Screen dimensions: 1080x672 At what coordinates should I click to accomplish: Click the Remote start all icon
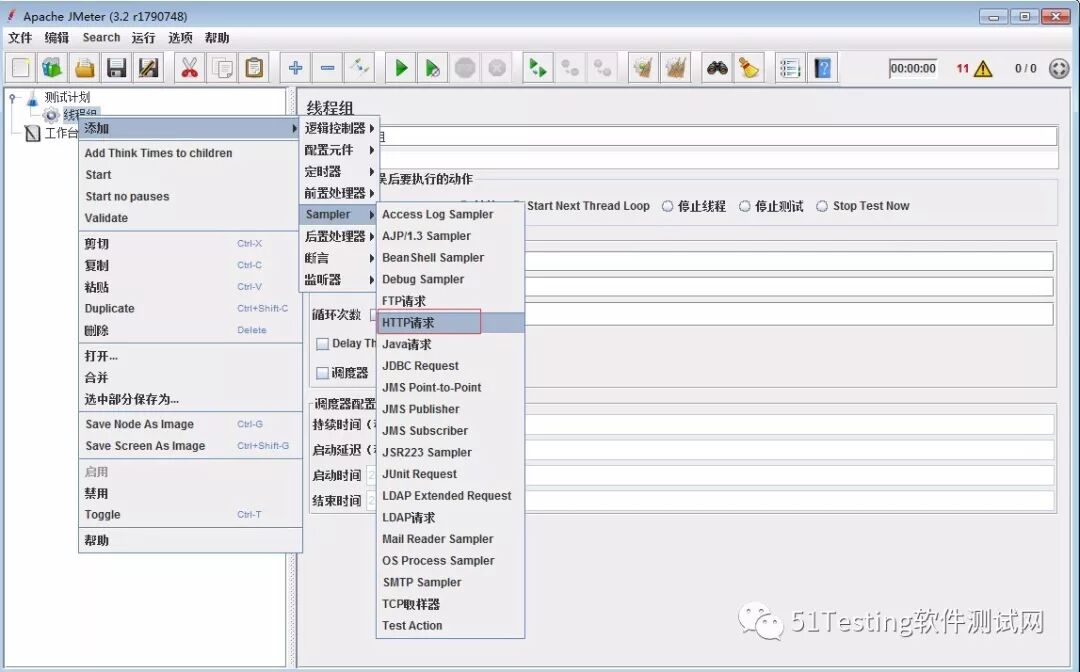537,67
